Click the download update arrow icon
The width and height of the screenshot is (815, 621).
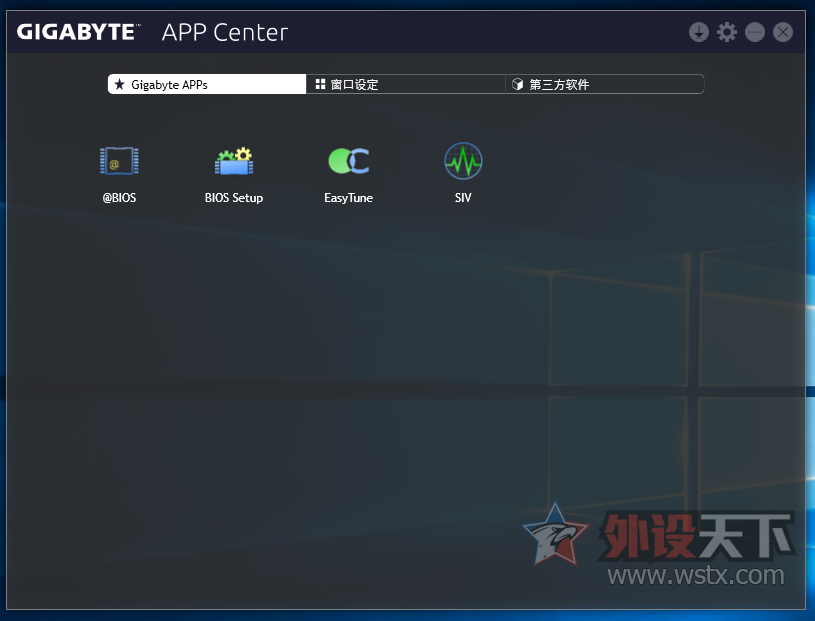699,32
